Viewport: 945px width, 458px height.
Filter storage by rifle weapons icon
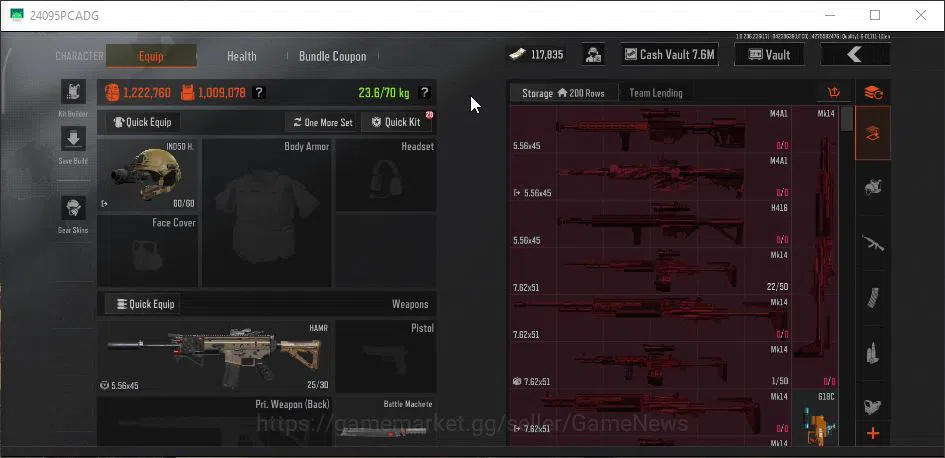tap(873, 243)
